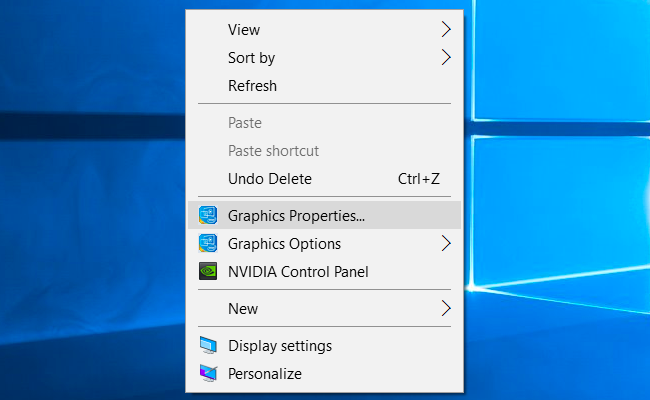This screenshot has height=400, width=650.
Task: Click the Intel icon next to Graphics Options
Action: 208,243
